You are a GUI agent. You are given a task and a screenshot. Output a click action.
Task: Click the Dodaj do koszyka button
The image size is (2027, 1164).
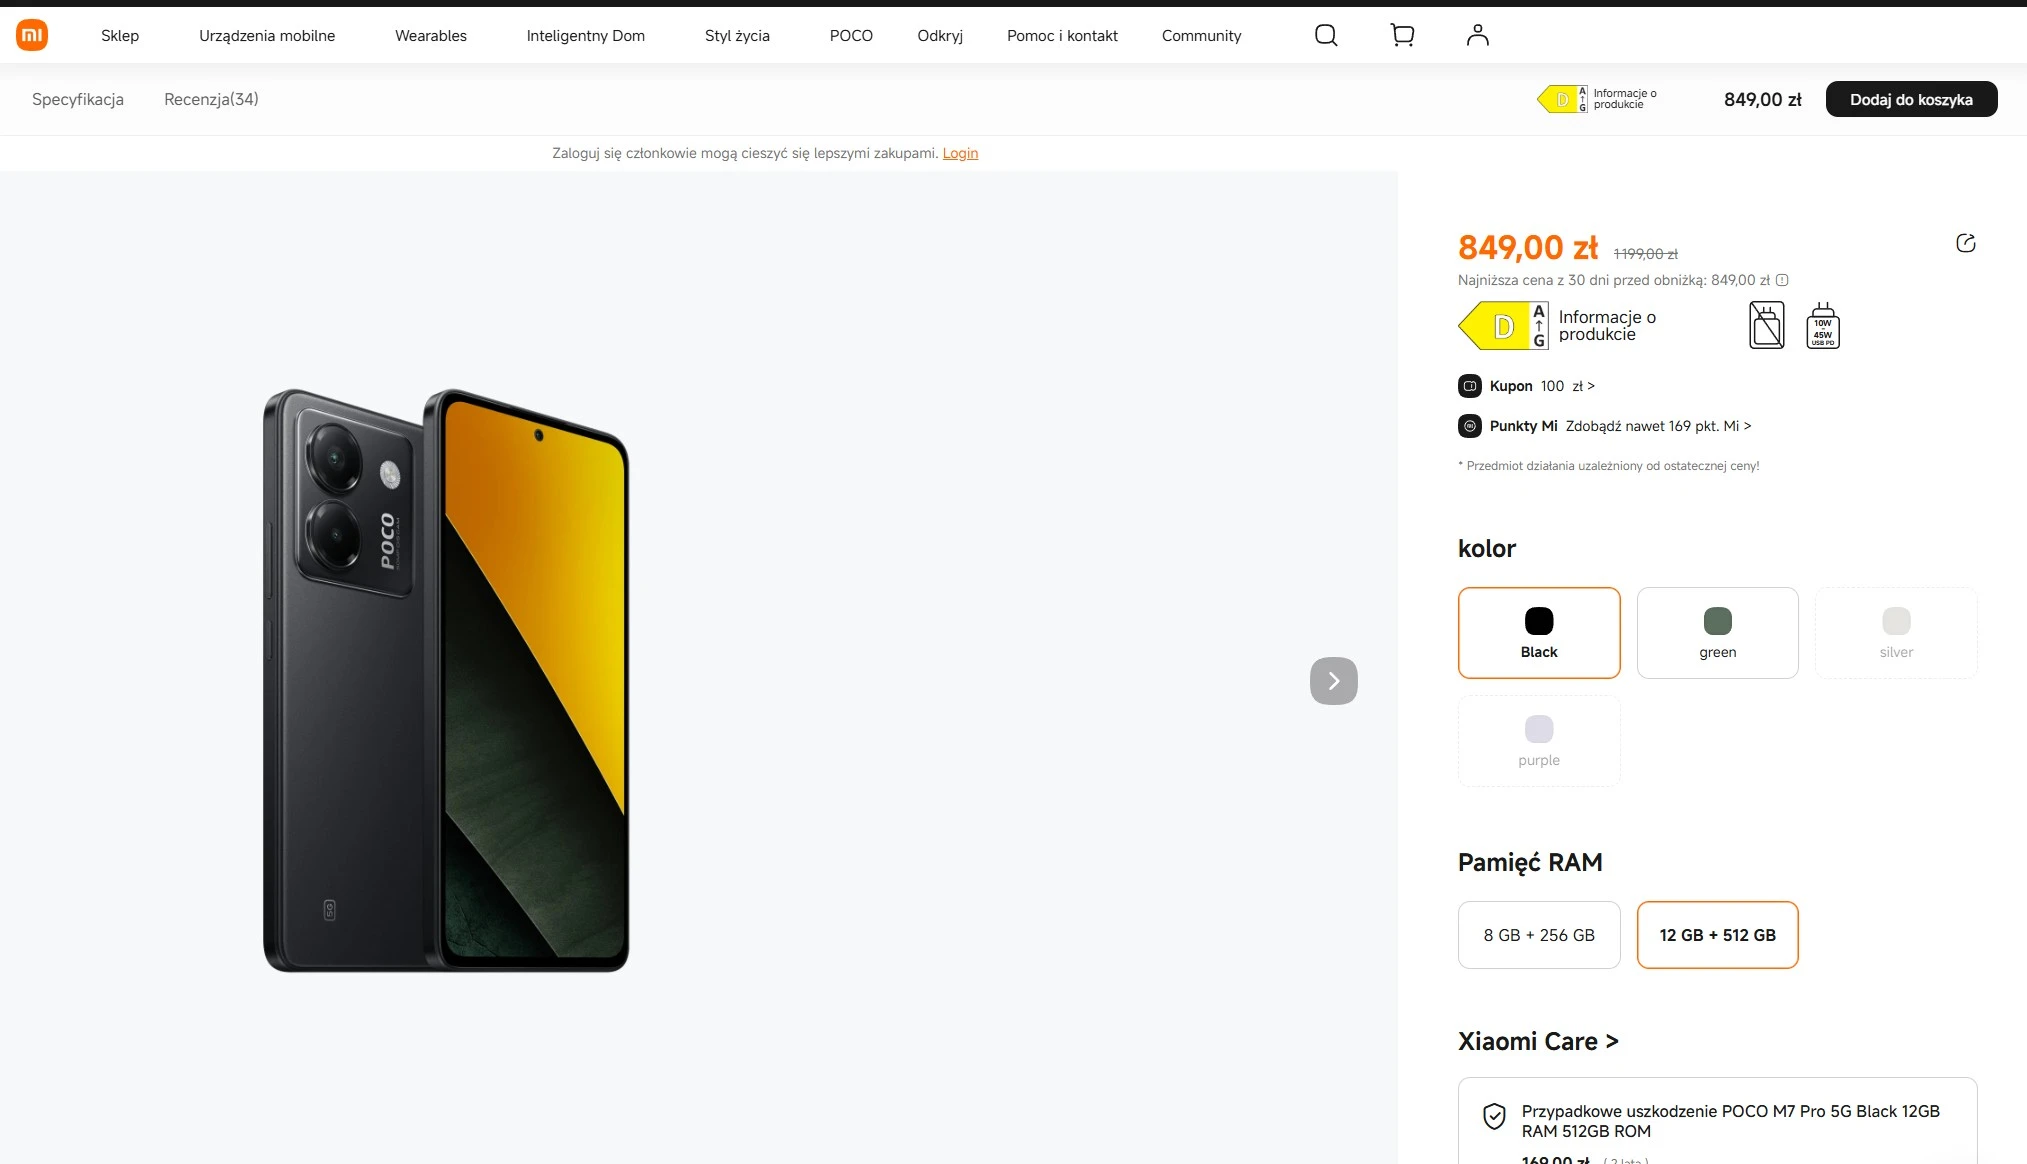pos(1911,99)
